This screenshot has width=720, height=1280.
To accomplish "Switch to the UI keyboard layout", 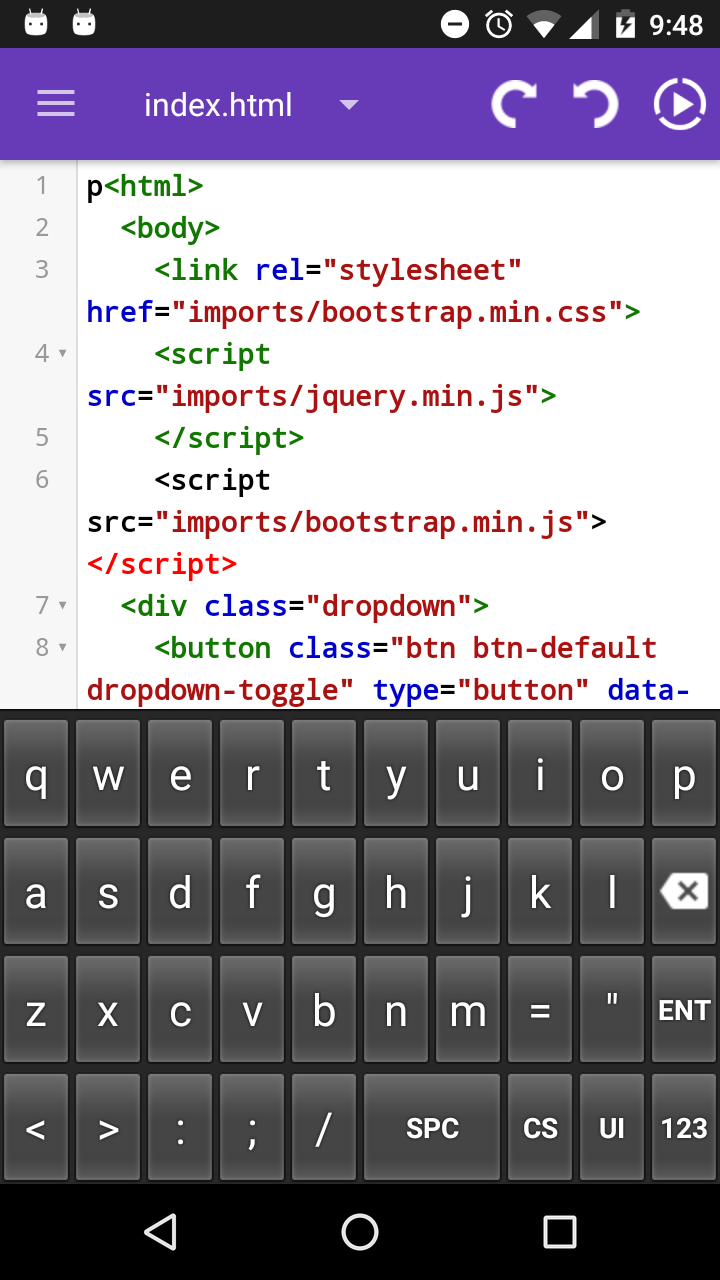I will point(612,1127).
